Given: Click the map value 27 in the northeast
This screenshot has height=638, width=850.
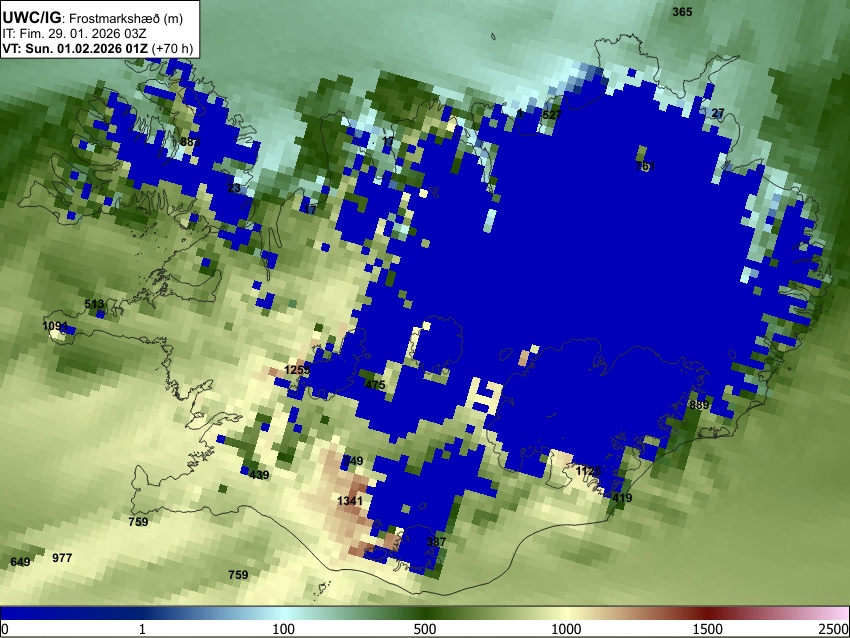Looking at the screenshot, I should pyautogui.click(x=718, y=113).
